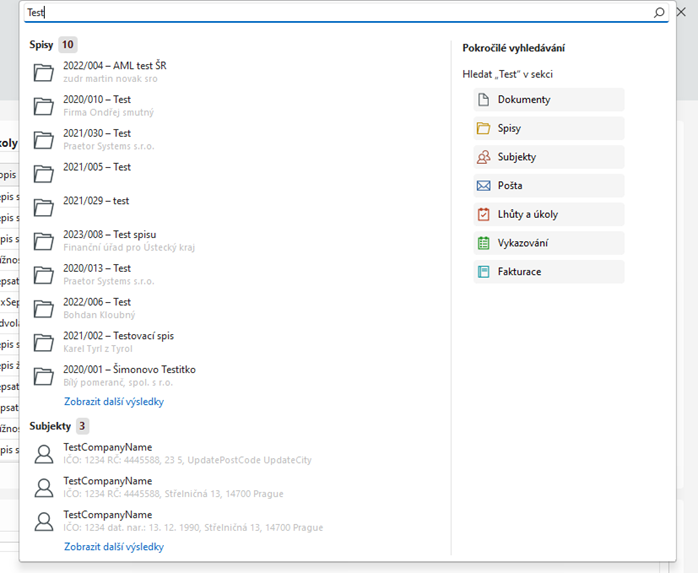The height and width of the screenshot is (573, 698).
Task: Click the Vykazování green table icon
Action: [484, 243]
